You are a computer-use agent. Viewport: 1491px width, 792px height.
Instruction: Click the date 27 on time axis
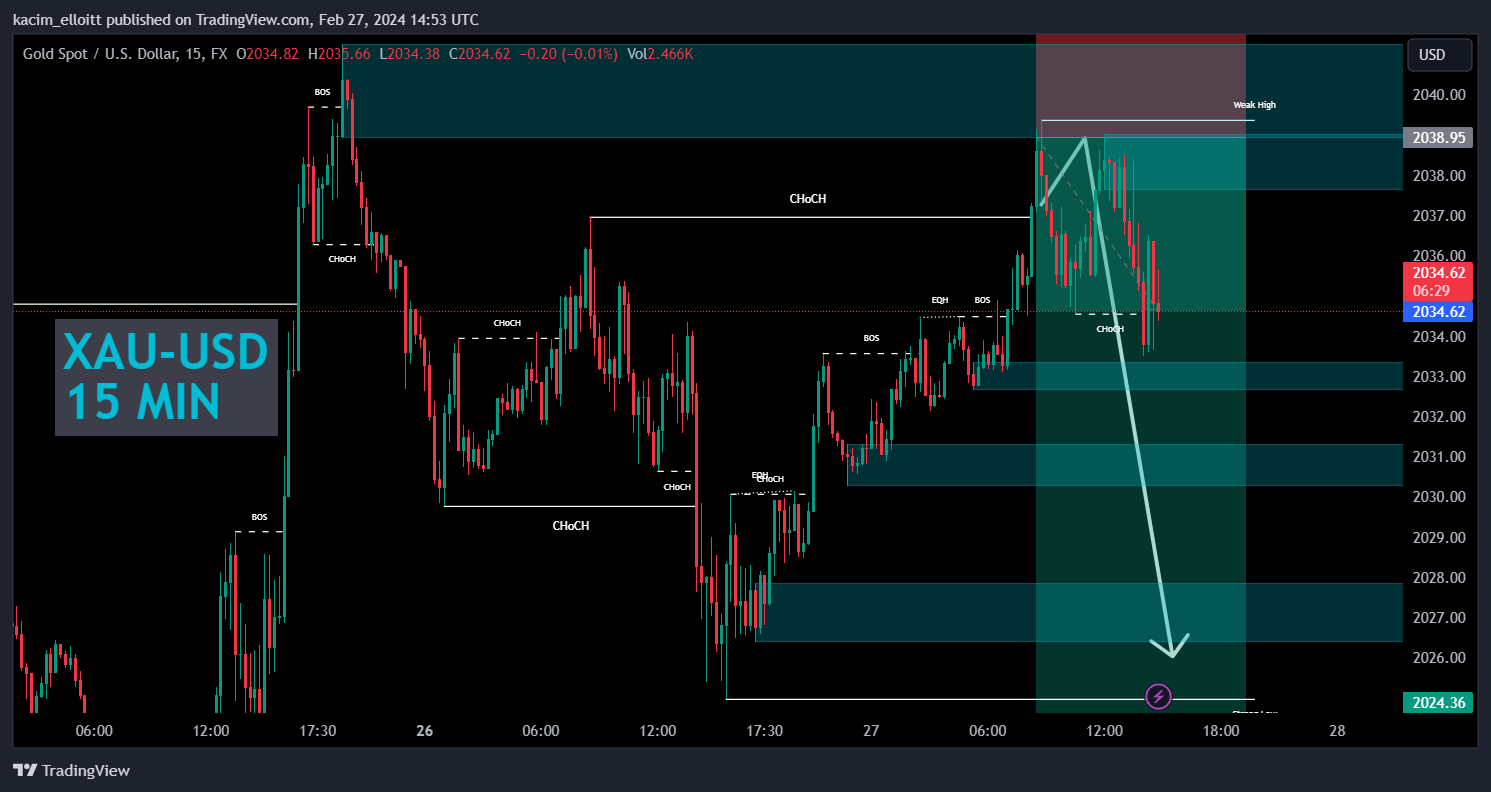coord(871,731)
